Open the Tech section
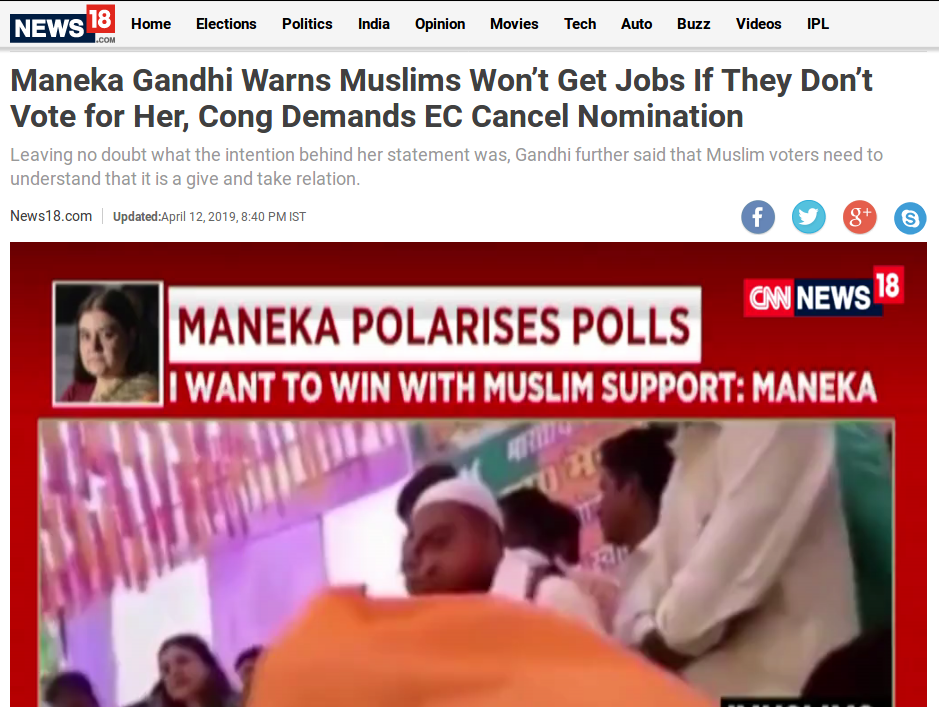Screen dimensions: 939x707 [580, 24]
